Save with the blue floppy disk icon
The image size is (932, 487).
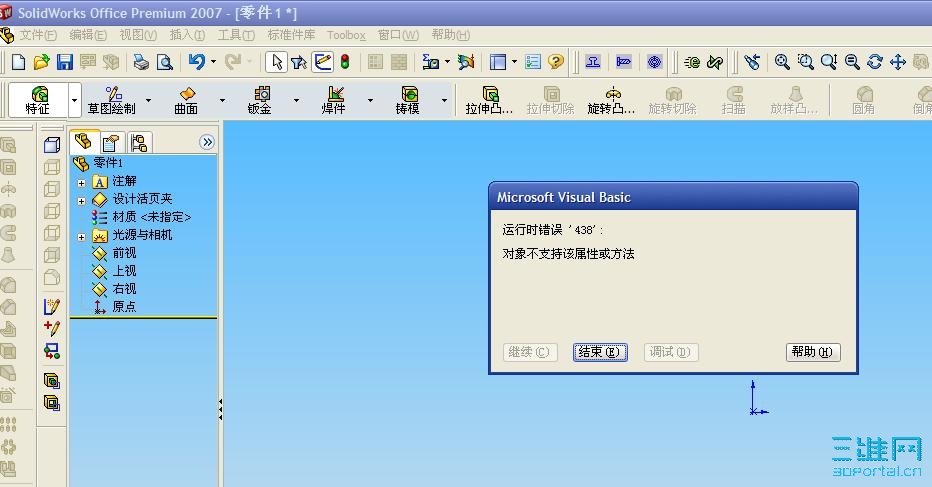click(x=64, y=62)
